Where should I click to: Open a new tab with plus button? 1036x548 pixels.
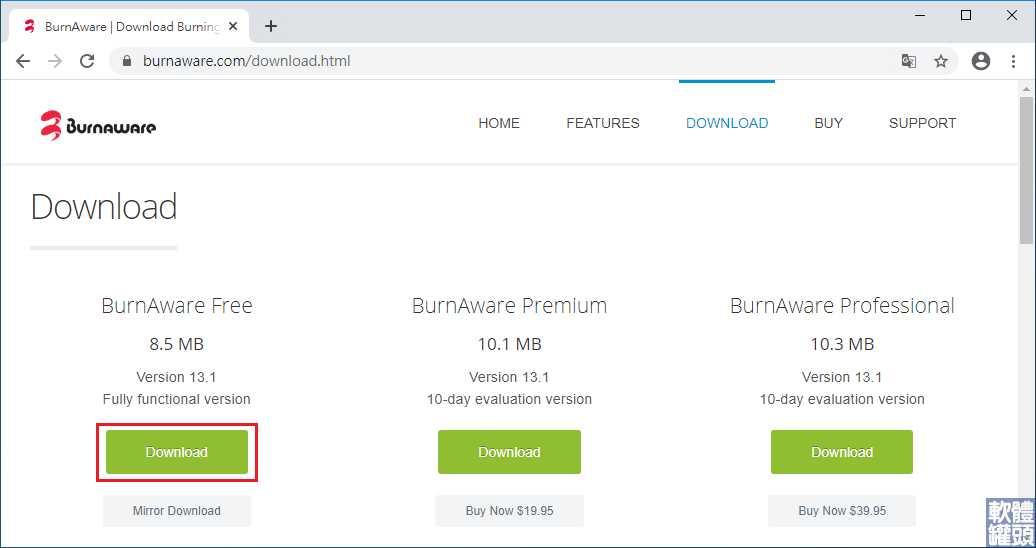pyautogui.click(x=270, y=26)
